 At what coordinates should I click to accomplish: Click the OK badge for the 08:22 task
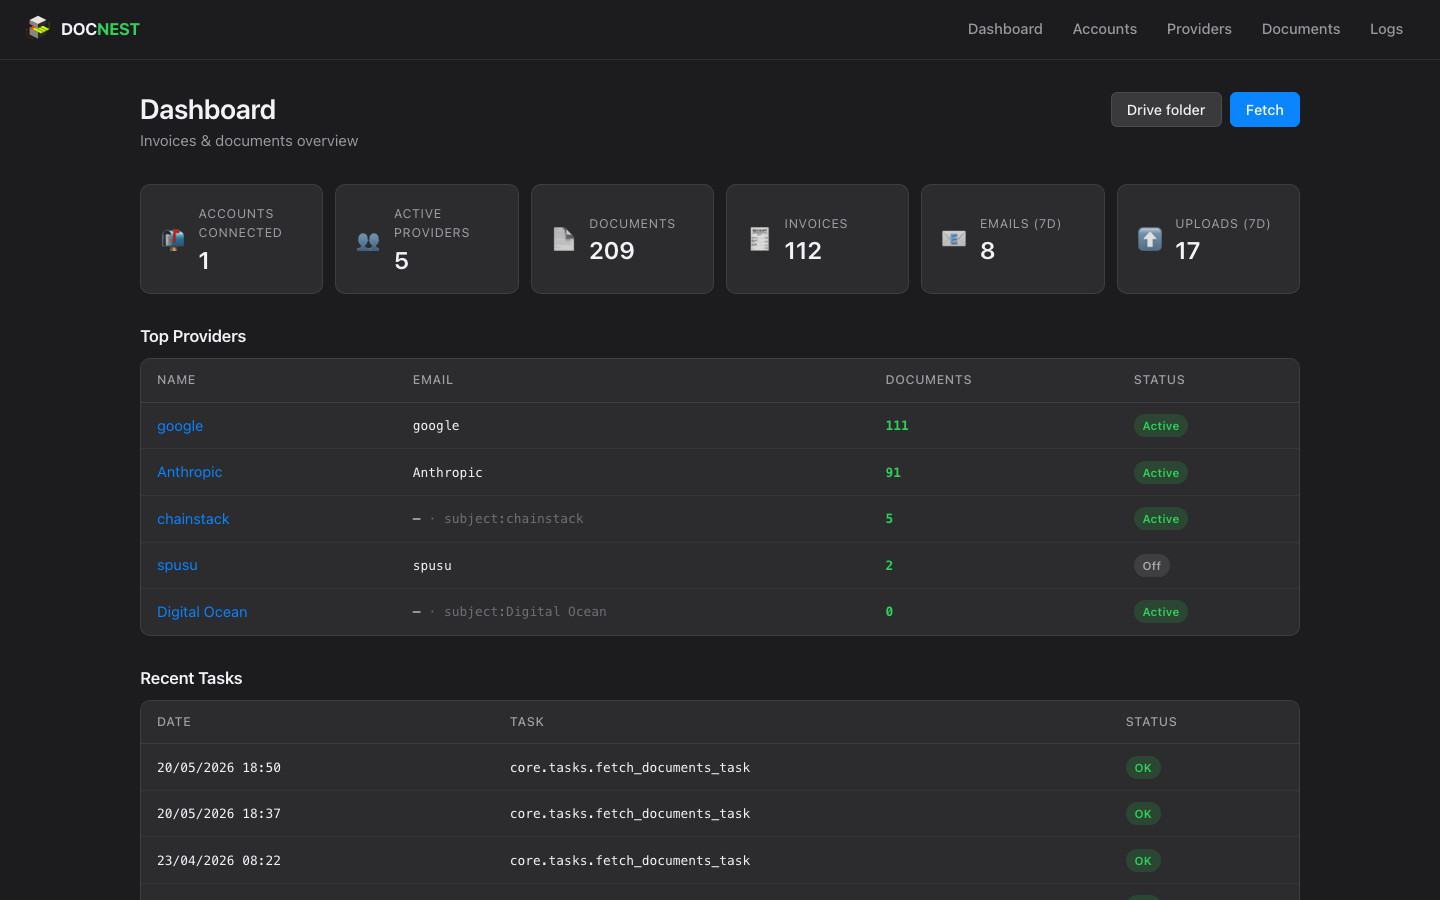1143,861
